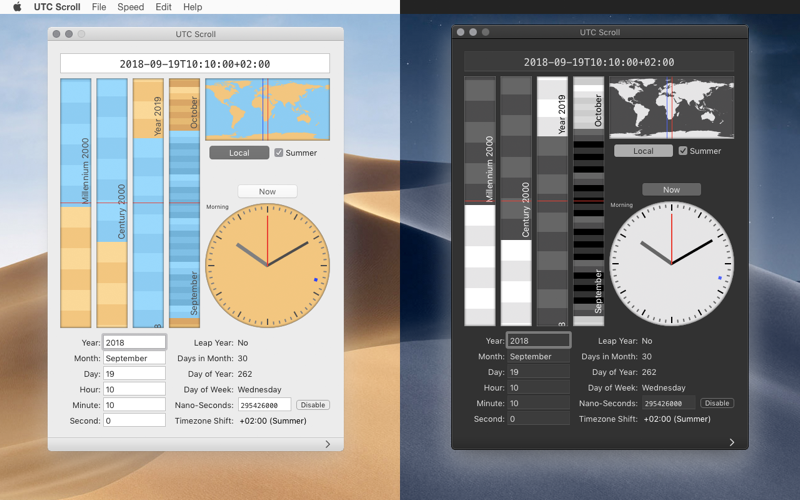This screenshot has width=800, height=500.
Task: Click Now button in light window
Action: [267, 191]
